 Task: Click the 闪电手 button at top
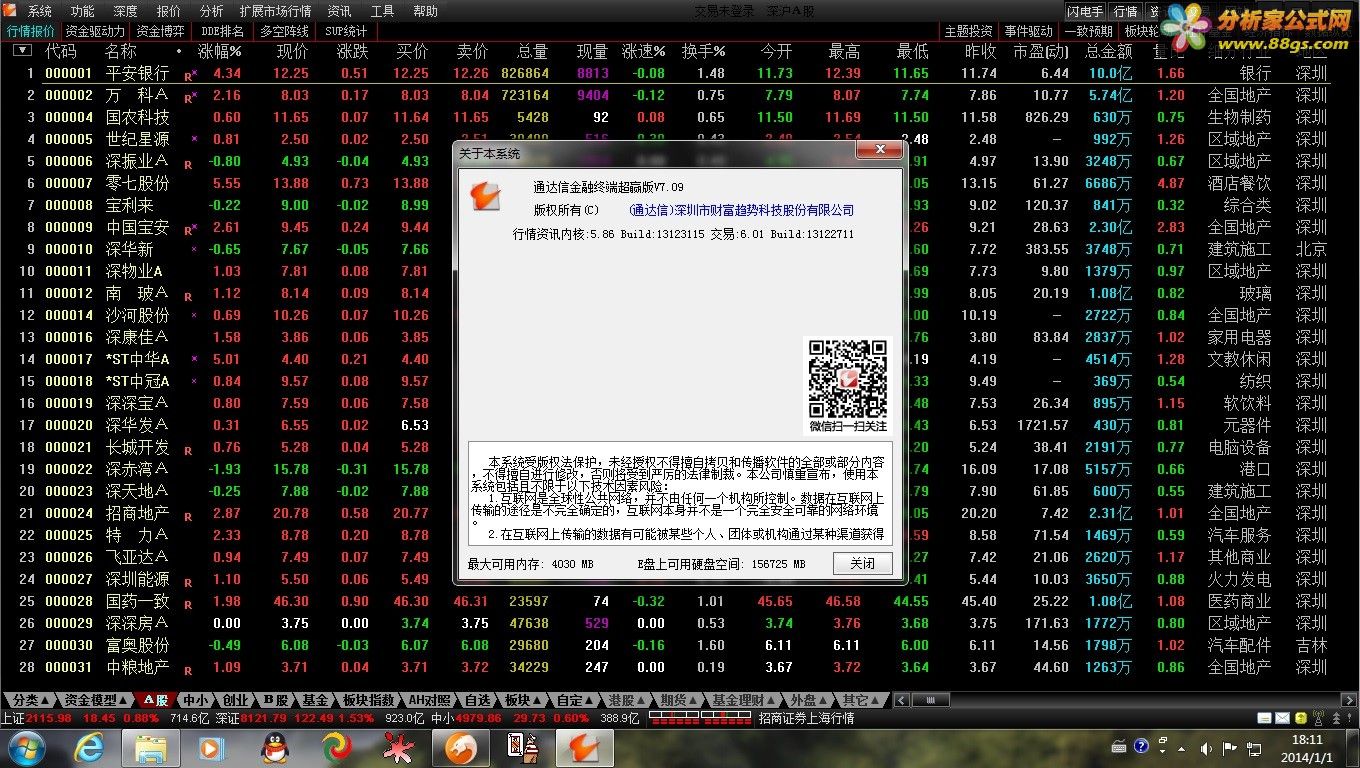click(1085, 11)
